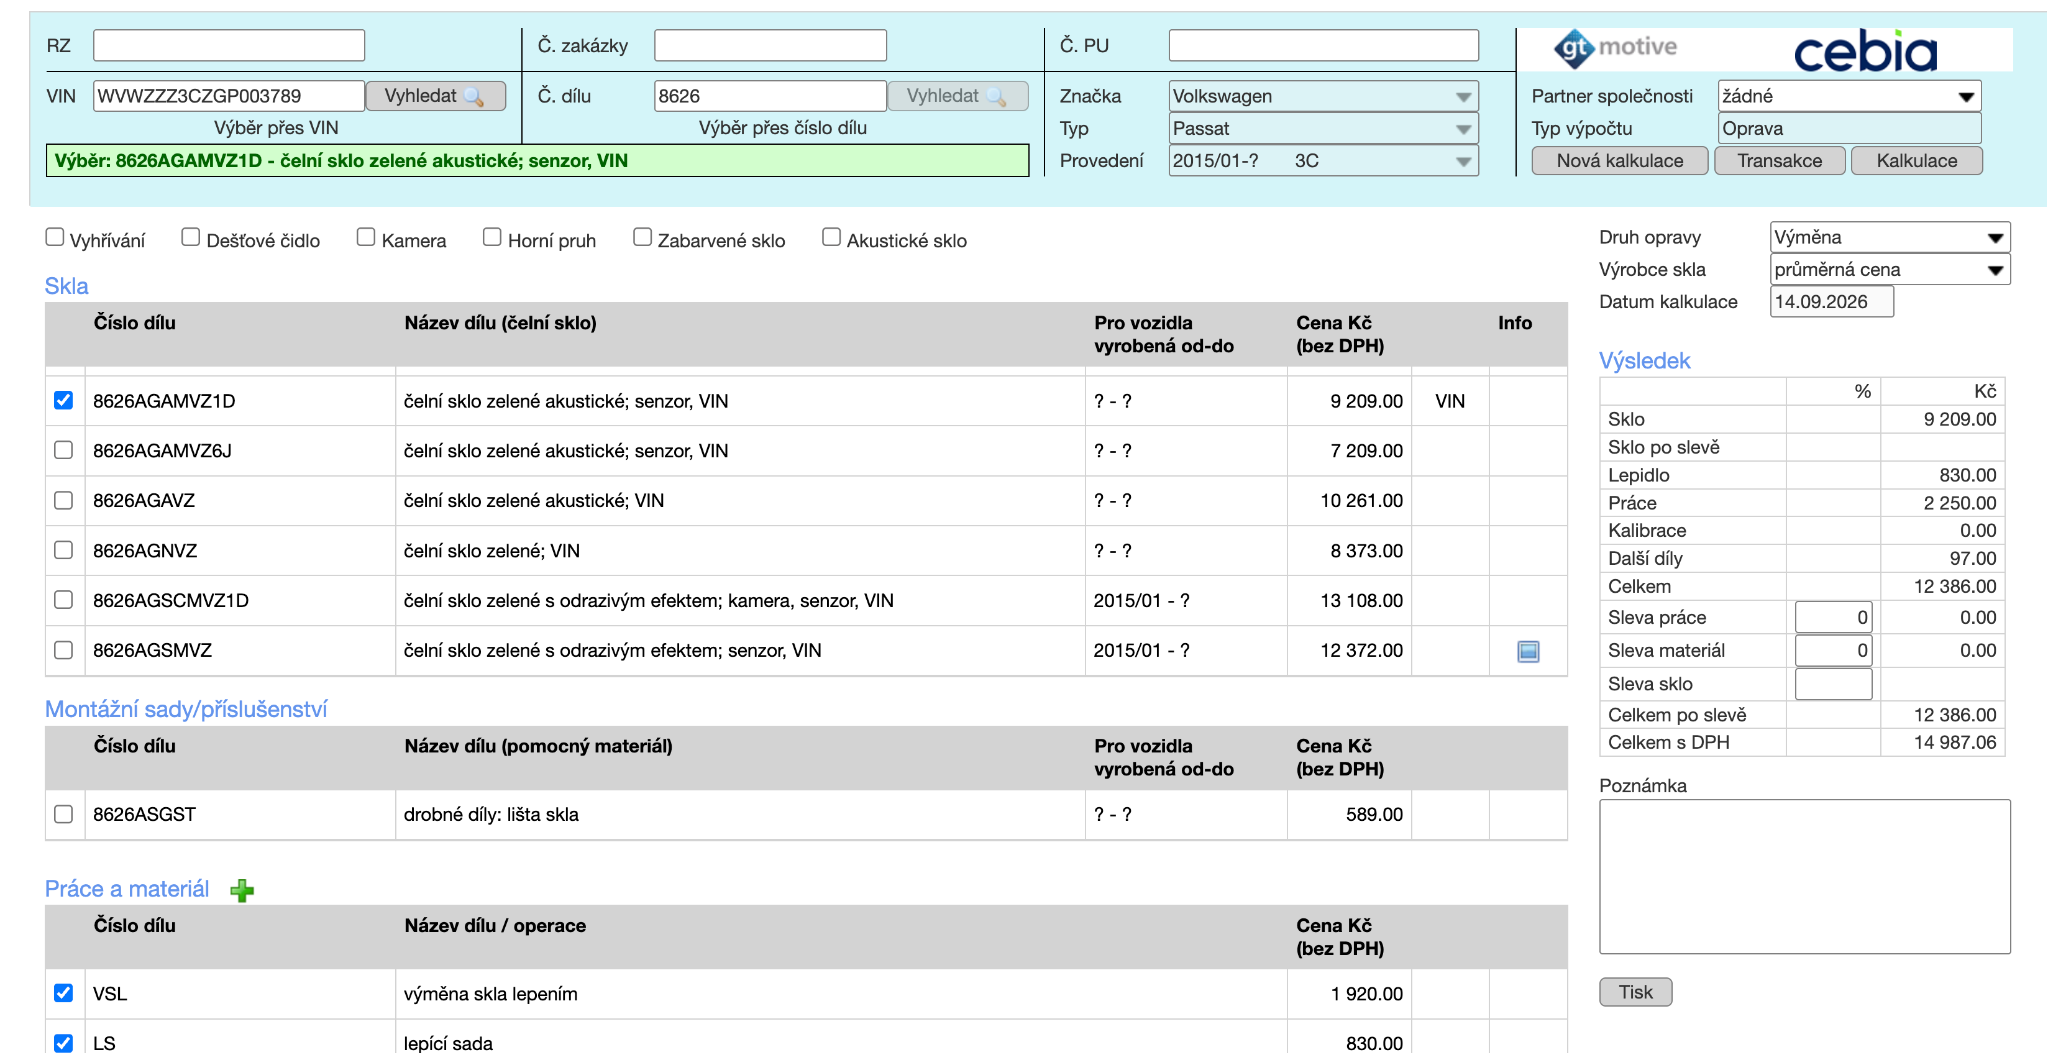
Task: Enable Zabarvené sklo filter
Action: (x=642, y=237)
